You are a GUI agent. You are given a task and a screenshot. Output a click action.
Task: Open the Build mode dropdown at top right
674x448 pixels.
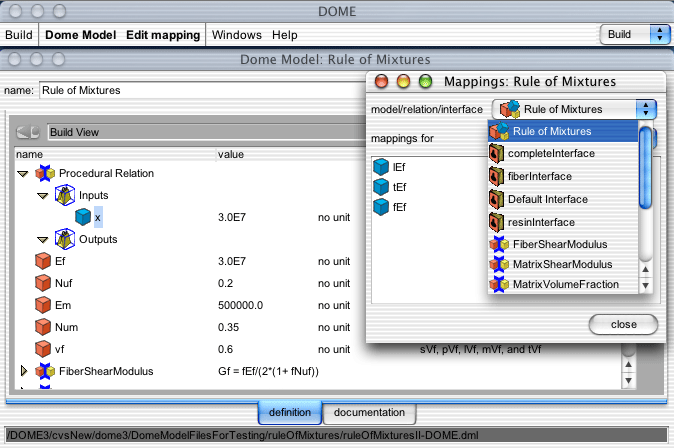[634, 34]
